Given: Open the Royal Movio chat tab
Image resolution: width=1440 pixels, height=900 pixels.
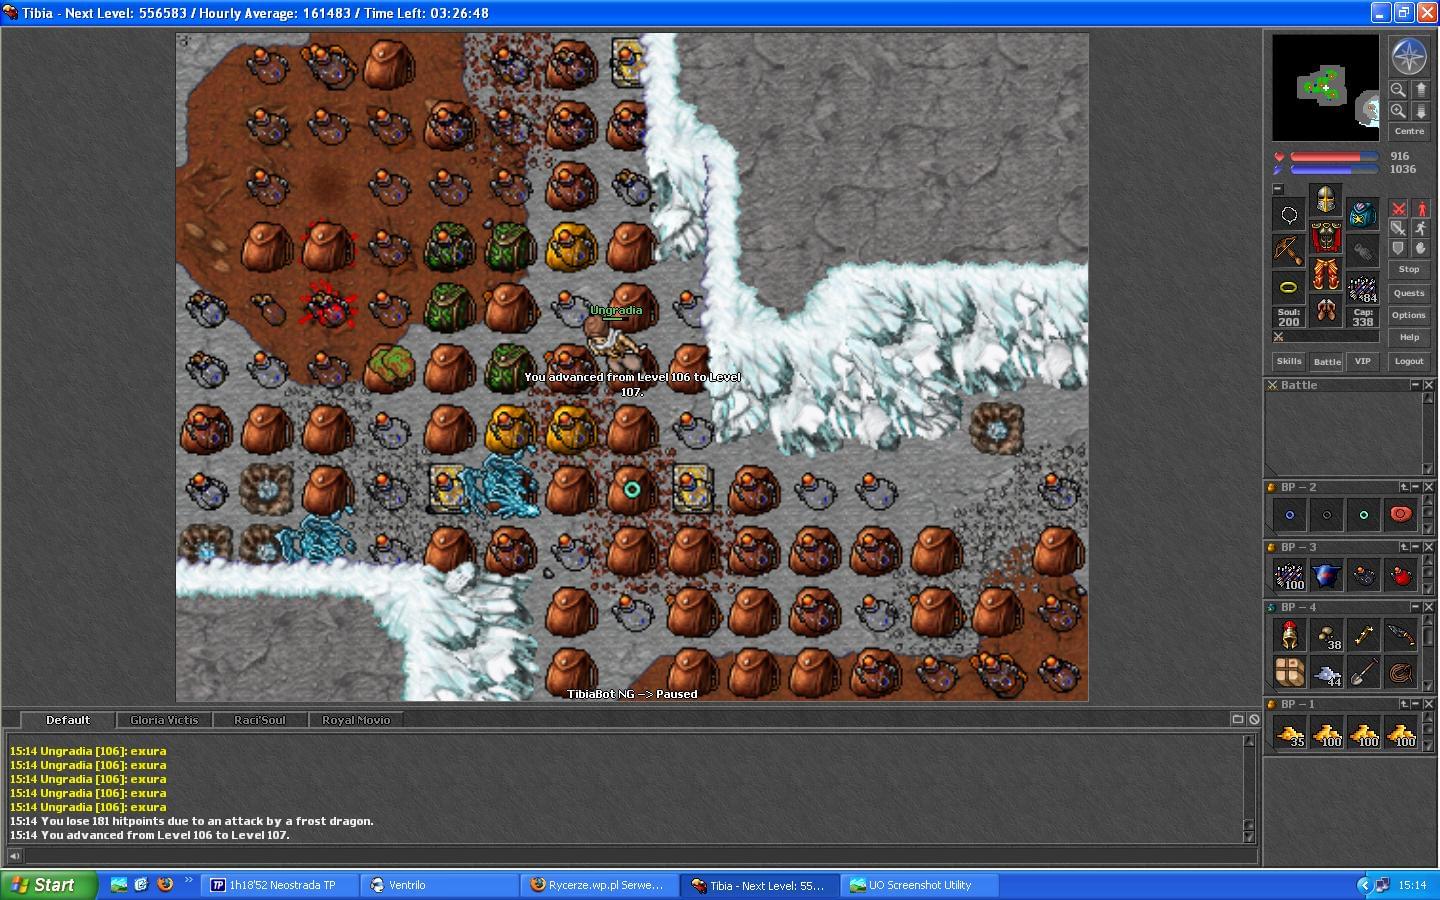Looking at the screenshot, I should (x=356, y=720).
